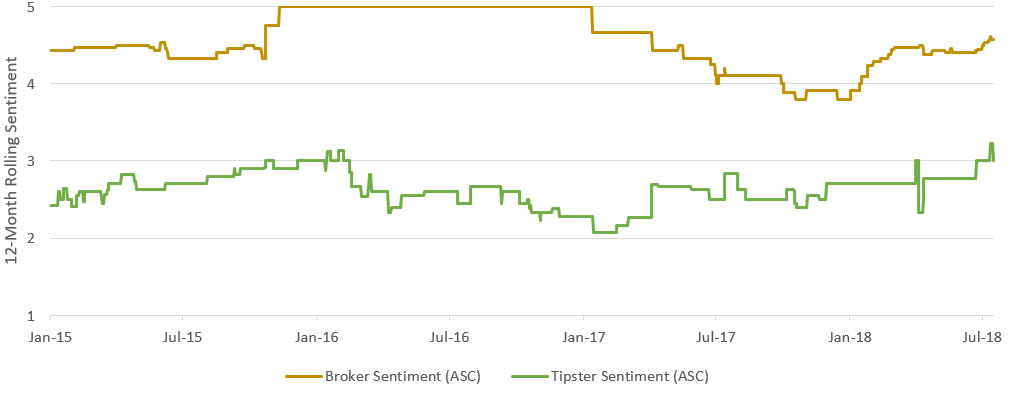Image resolution: width=1016 pixels, height=408 pixels.
Task: Click the tipster line's lowest dip near Jan-17
Action: coord(603,232)
